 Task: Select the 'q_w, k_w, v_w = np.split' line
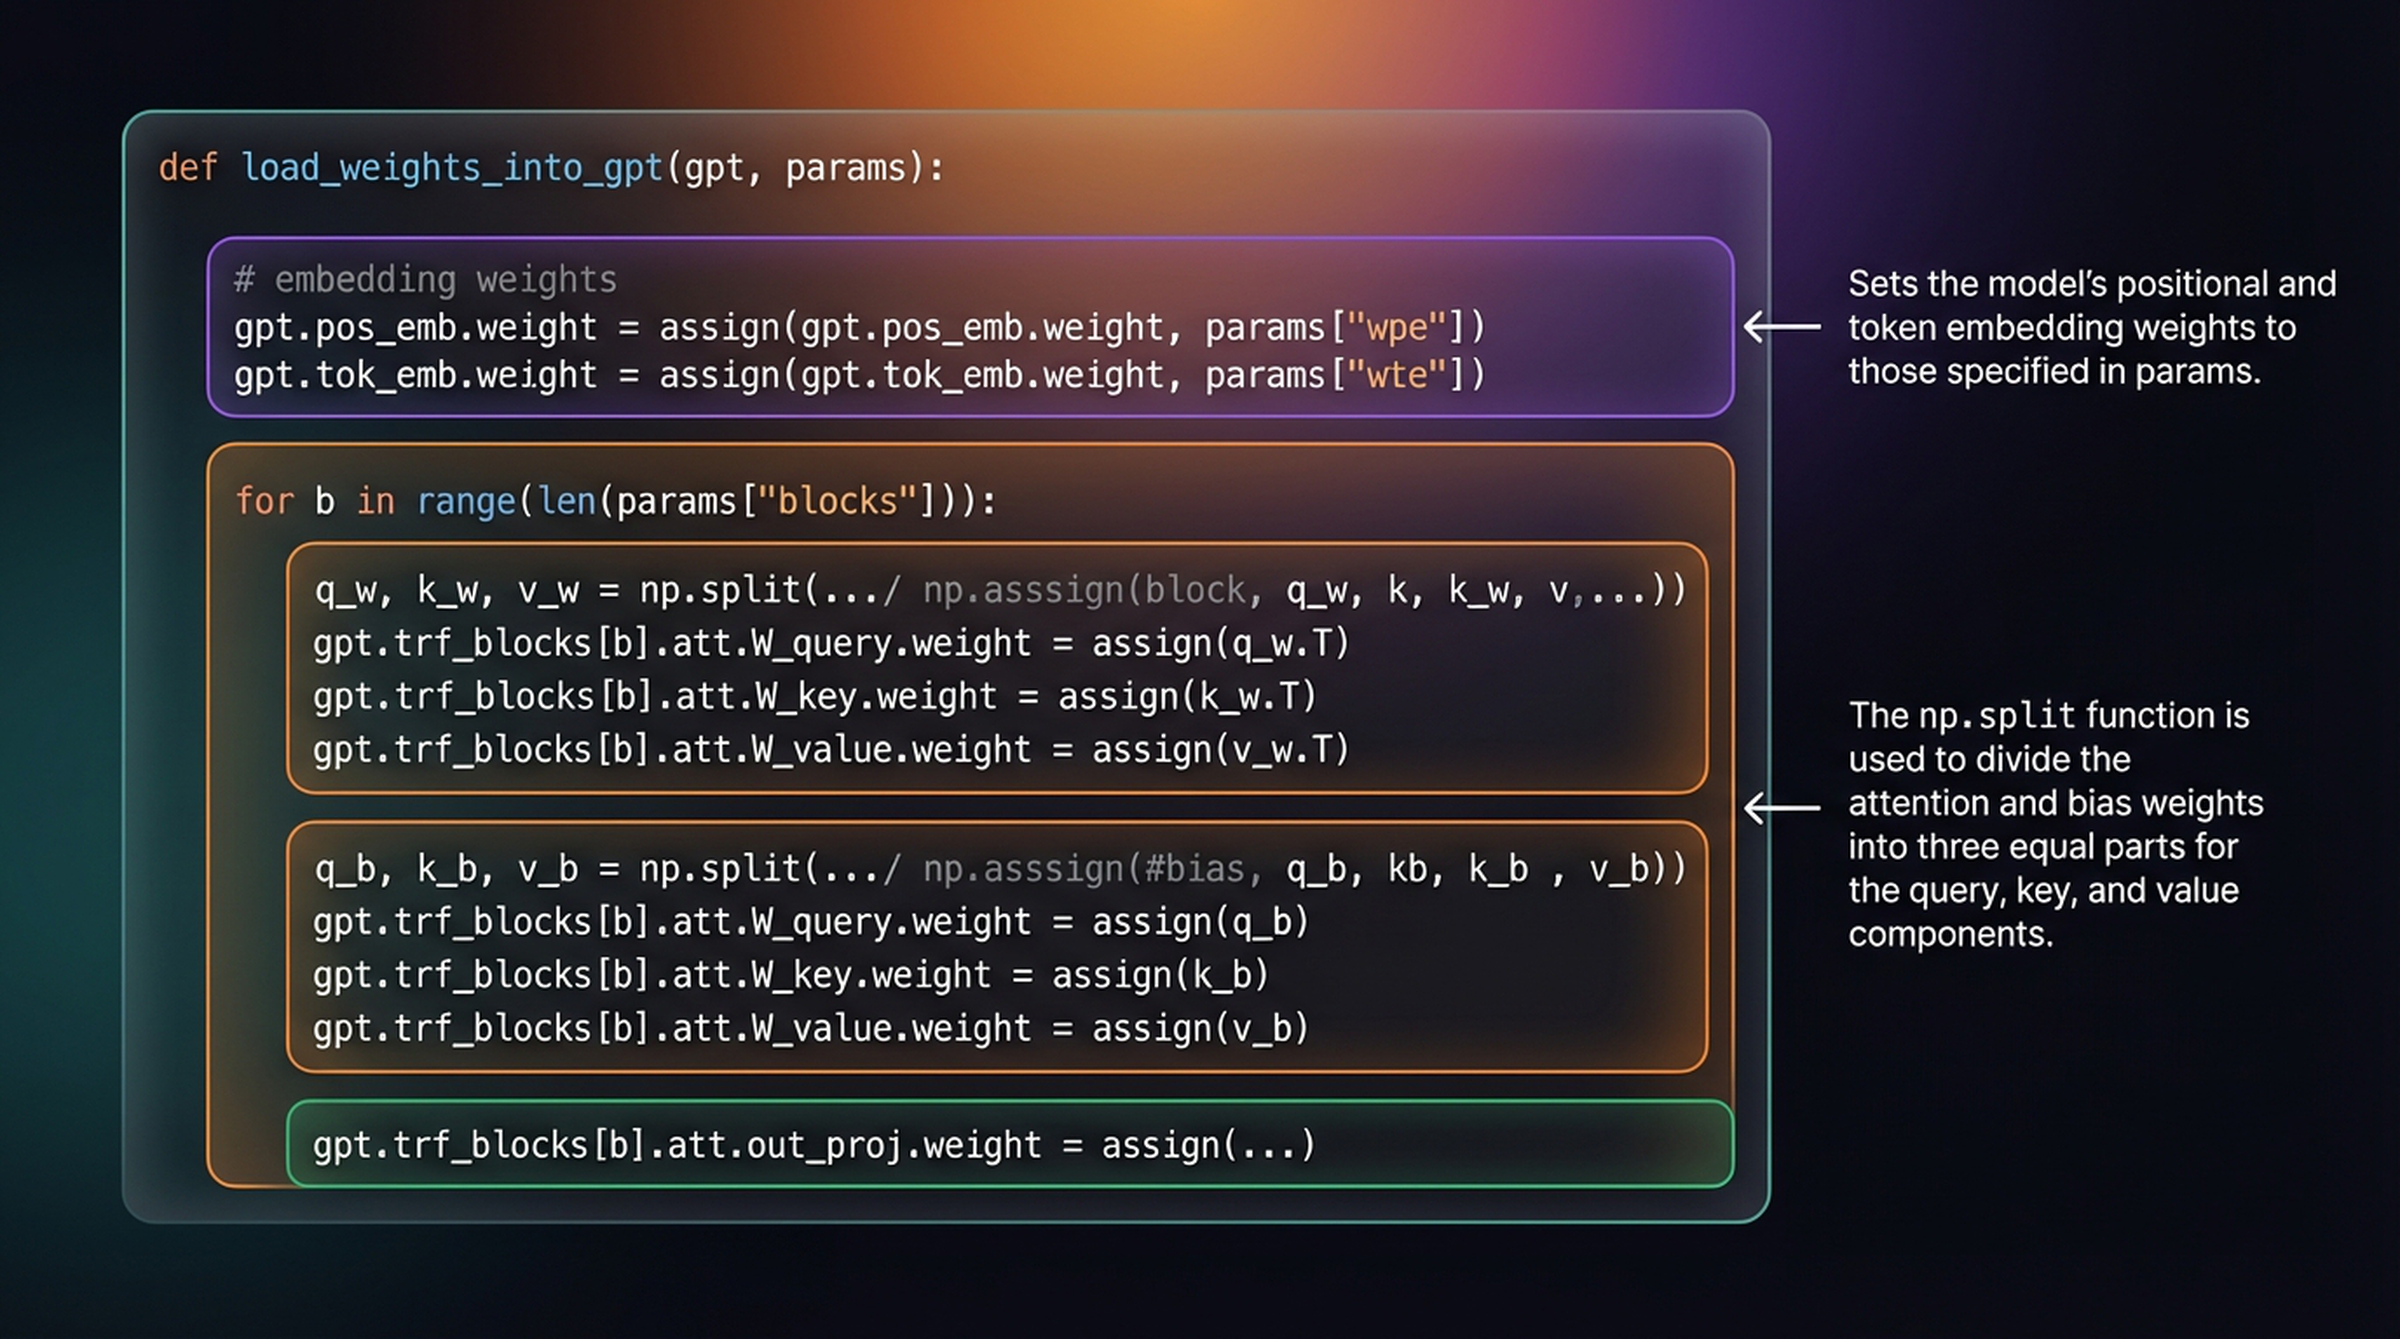[1000, 590]
